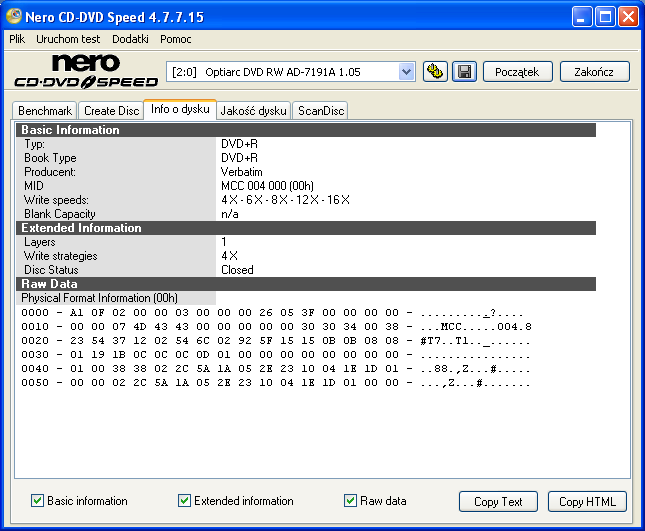Click the raw data row 0010
The width and height of the screenshot is (645, 531).
(x=276, y=327)
